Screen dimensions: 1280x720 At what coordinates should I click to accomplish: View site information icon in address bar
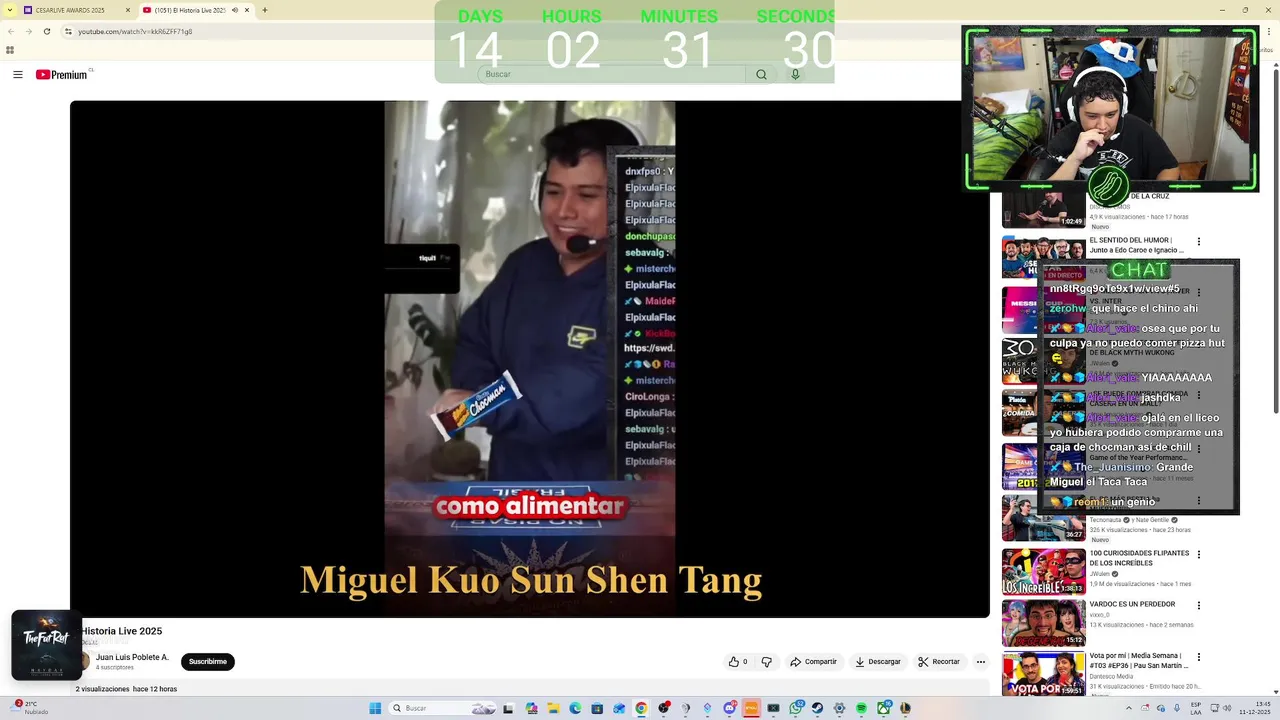68,31
